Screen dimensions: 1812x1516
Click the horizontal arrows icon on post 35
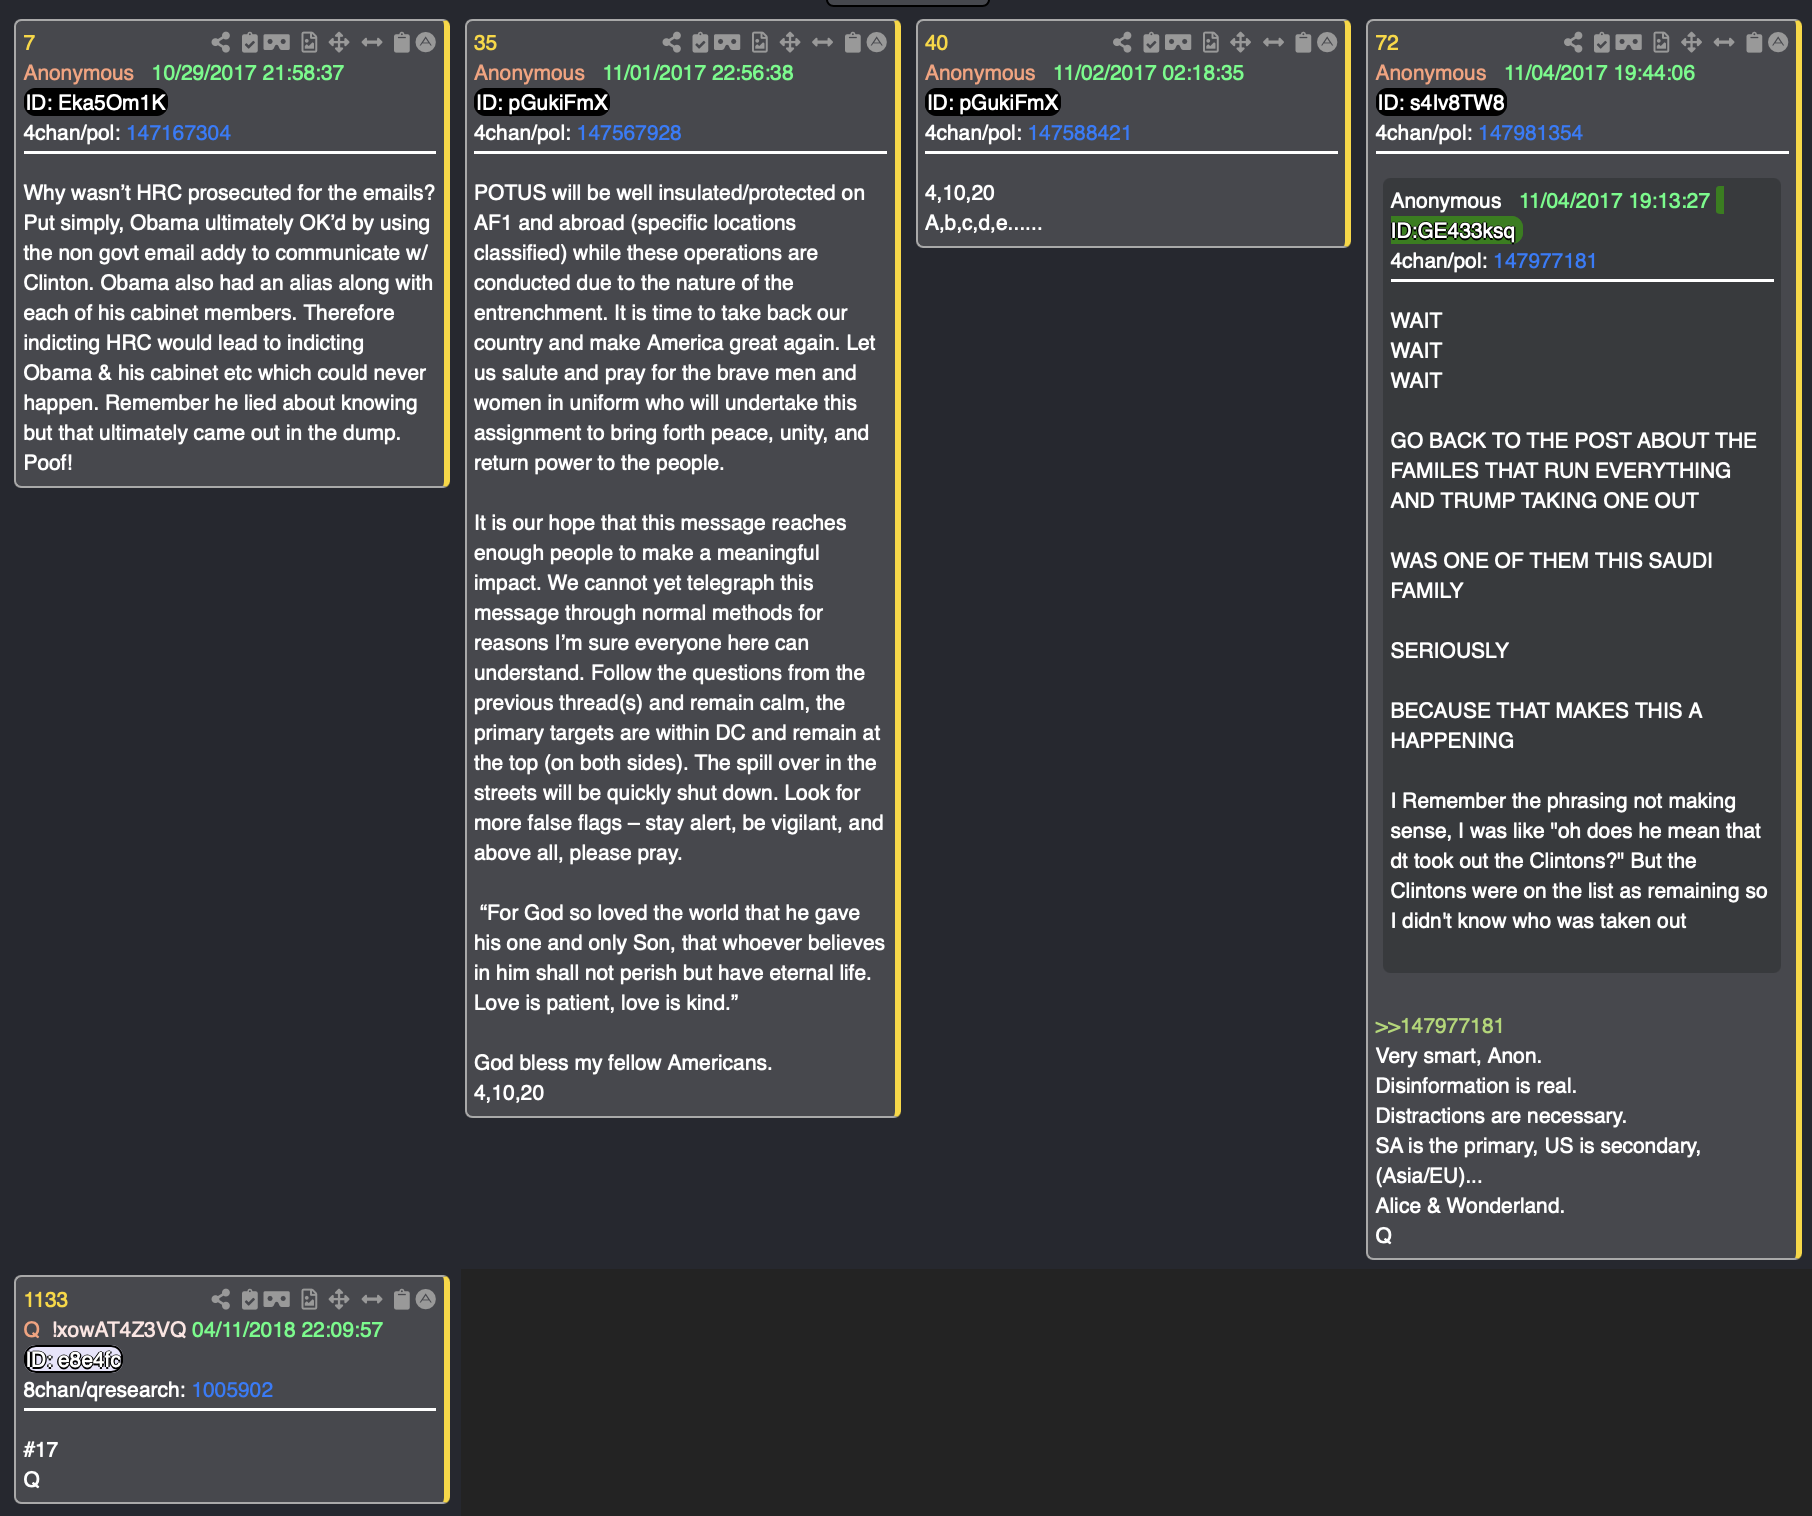(x=823, y=42)
